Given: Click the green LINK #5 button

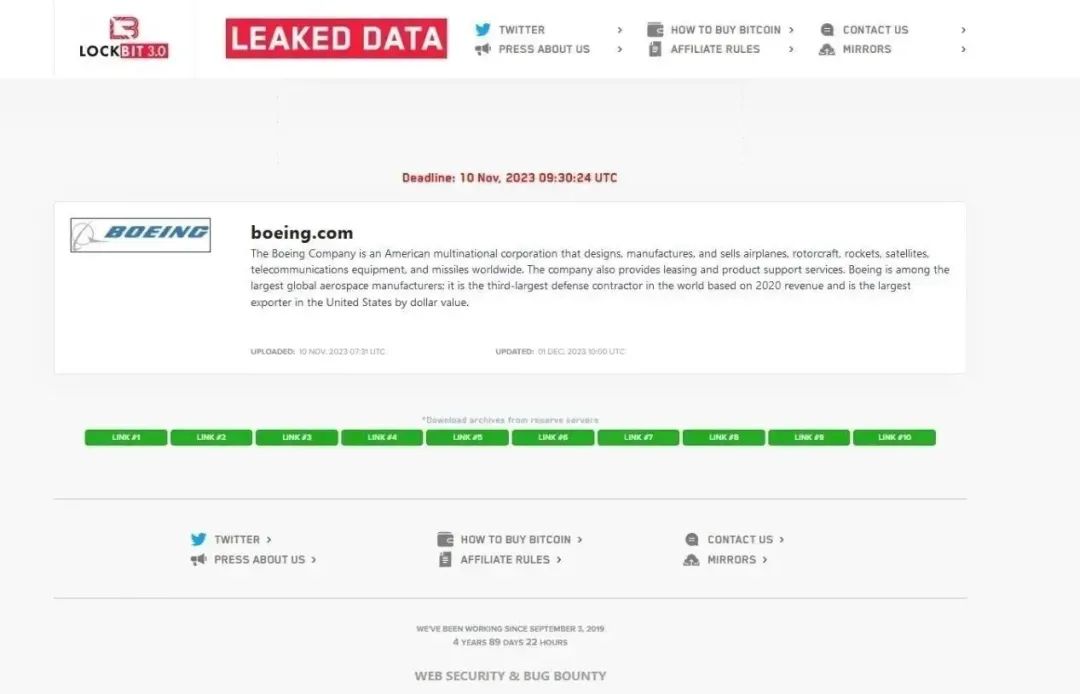Looking at the screenshot, I should click(x=467, y=437).
